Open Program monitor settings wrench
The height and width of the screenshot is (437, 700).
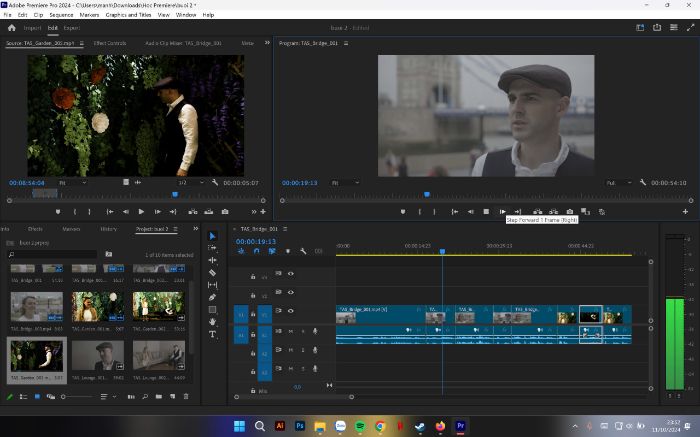(x=643, y=182)
